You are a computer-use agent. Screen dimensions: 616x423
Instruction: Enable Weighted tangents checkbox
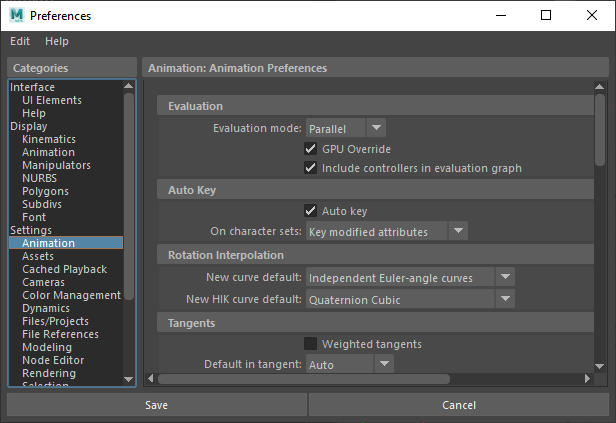[310, 344]
